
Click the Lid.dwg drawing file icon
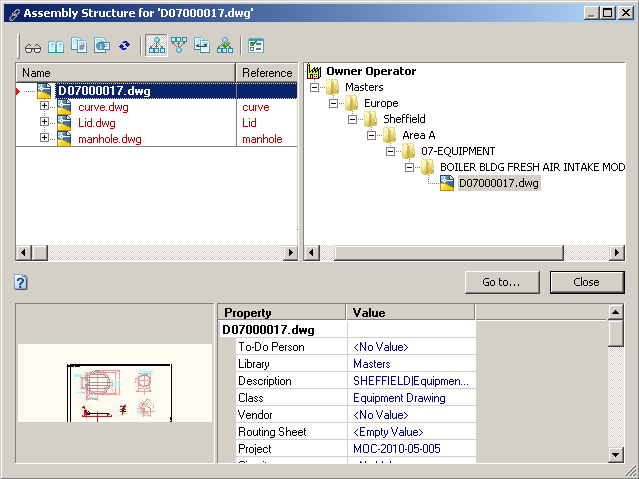[x=64, y=123]
